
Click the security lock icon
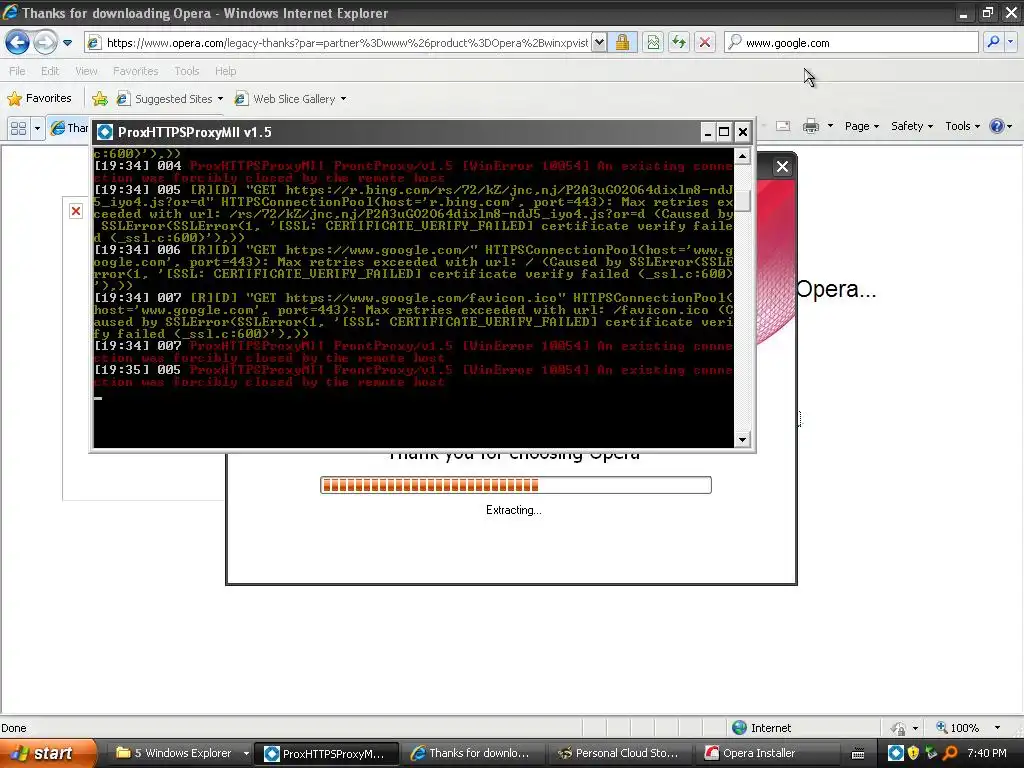(x=622, y=43)
